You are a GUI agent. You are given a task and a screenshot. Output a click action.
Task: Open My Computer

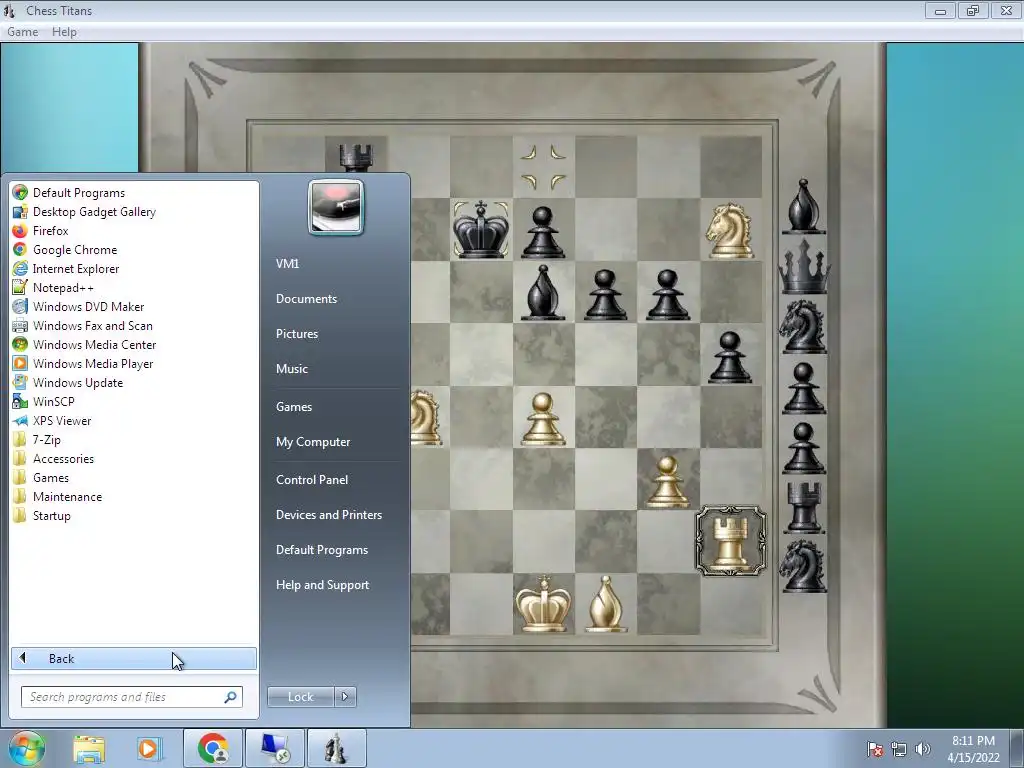(x=313, y=442)
